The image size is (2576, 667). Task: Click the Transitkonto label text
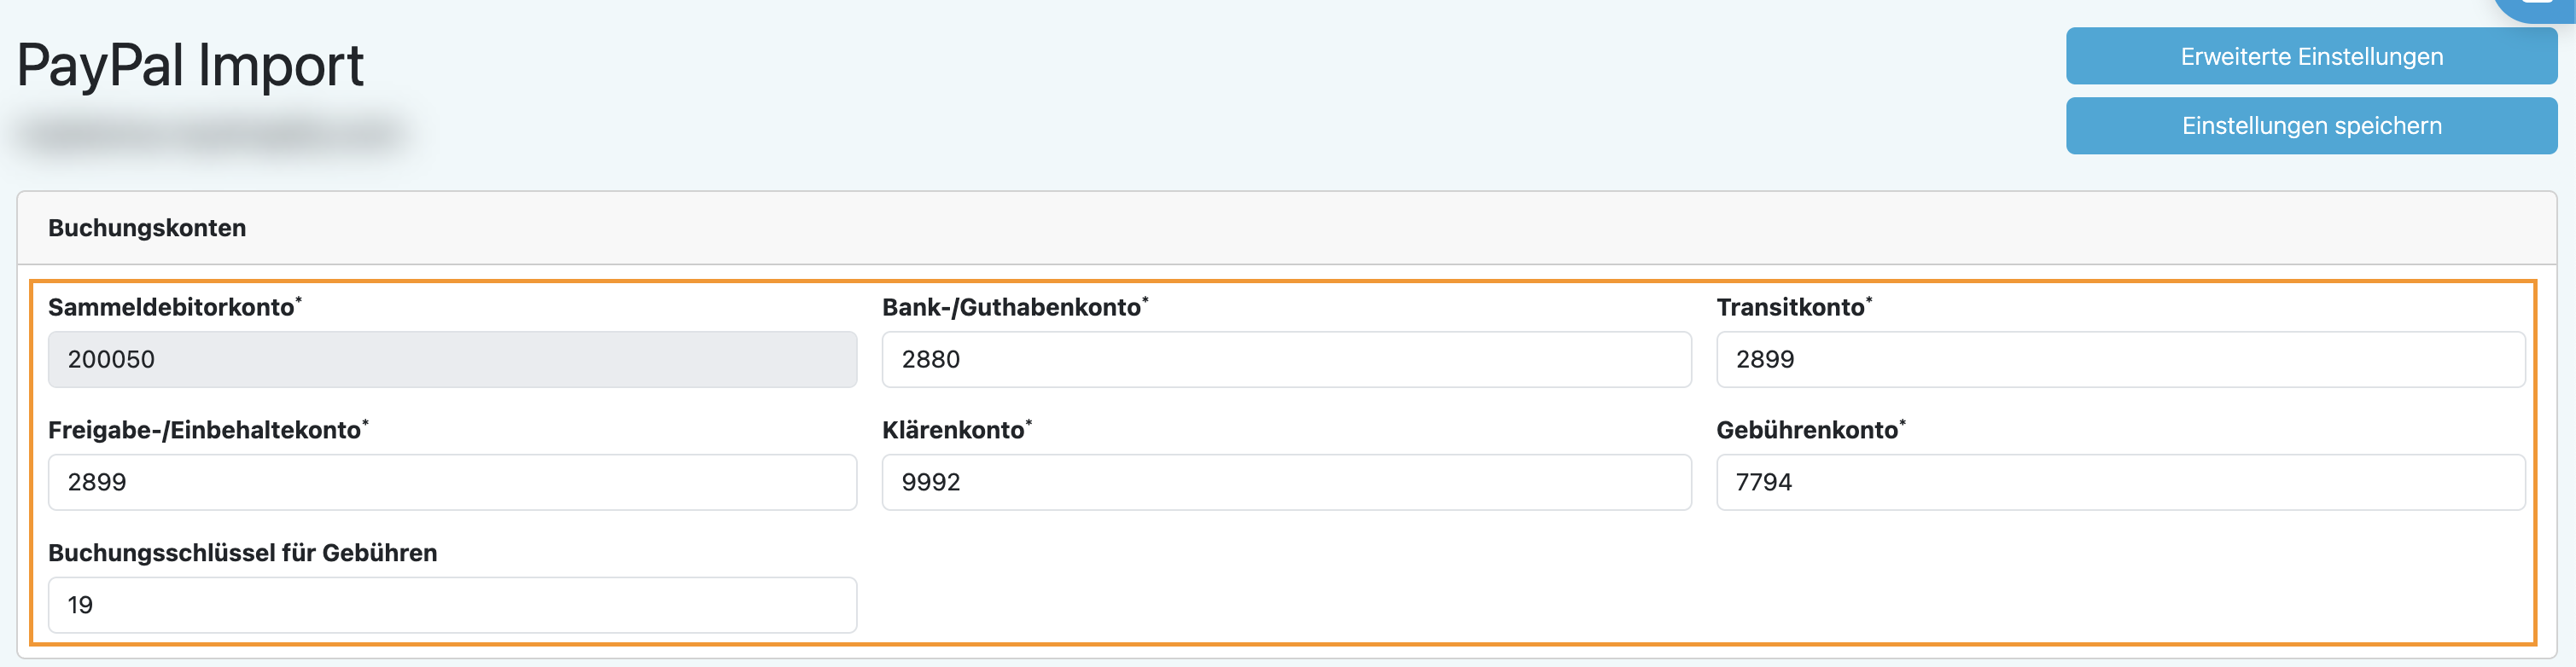pos(1791,308)
